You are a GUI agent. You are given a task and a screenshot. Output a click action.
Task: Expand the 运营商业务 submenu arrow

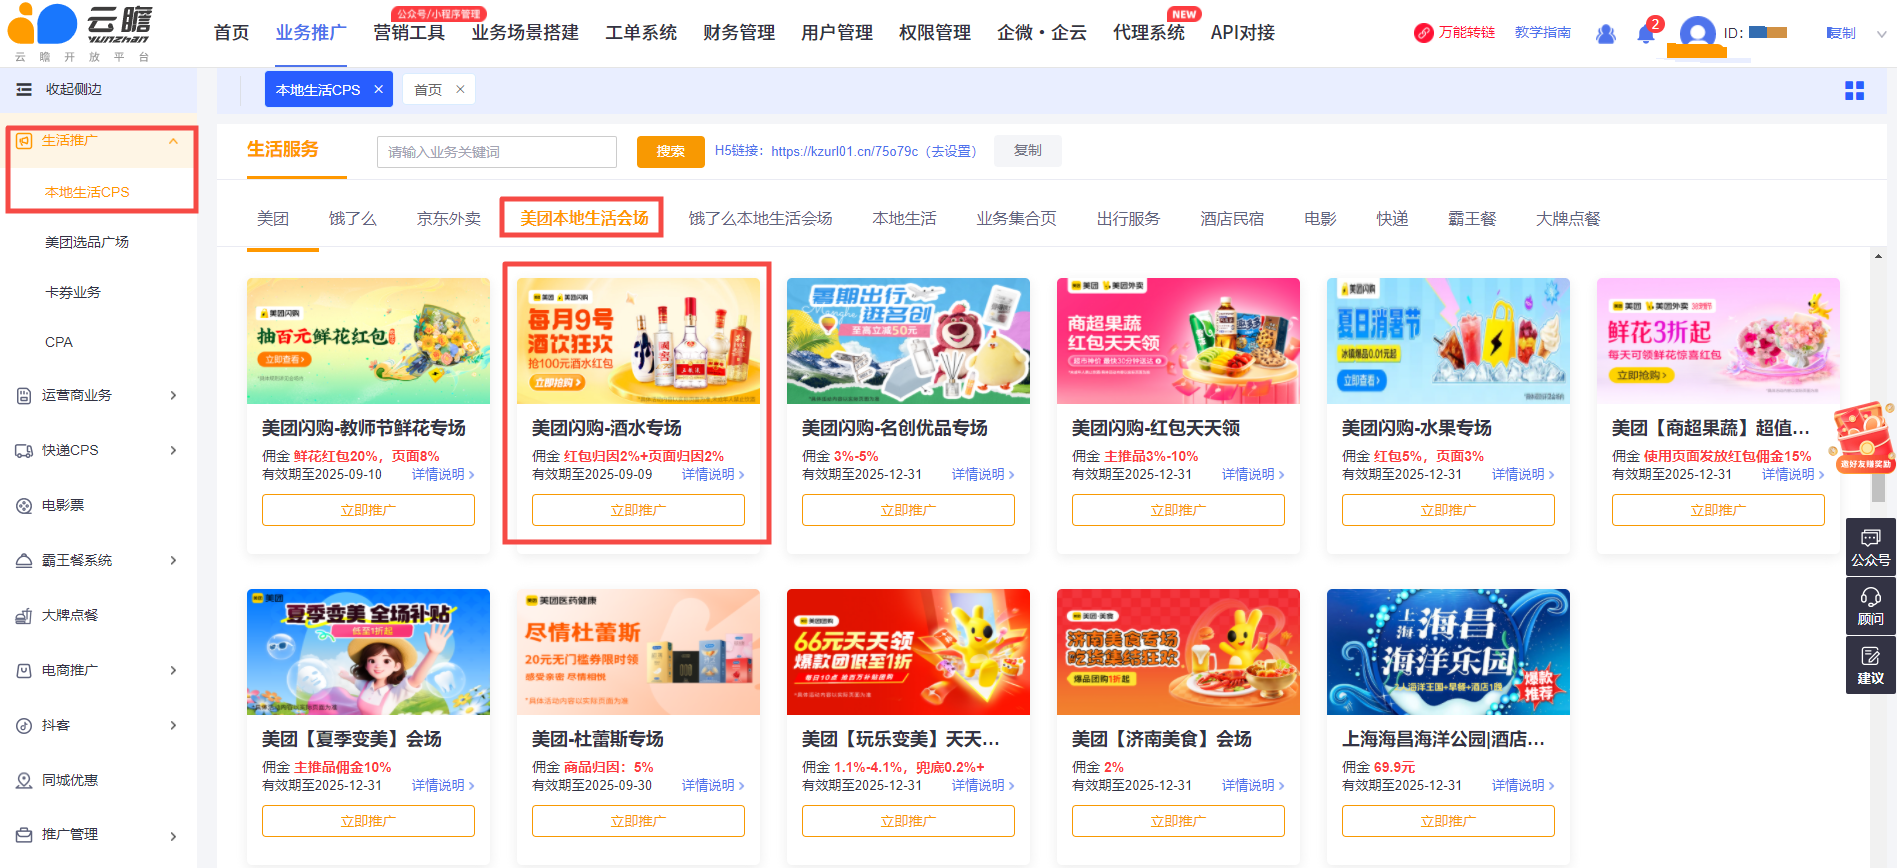coord(173,395)
